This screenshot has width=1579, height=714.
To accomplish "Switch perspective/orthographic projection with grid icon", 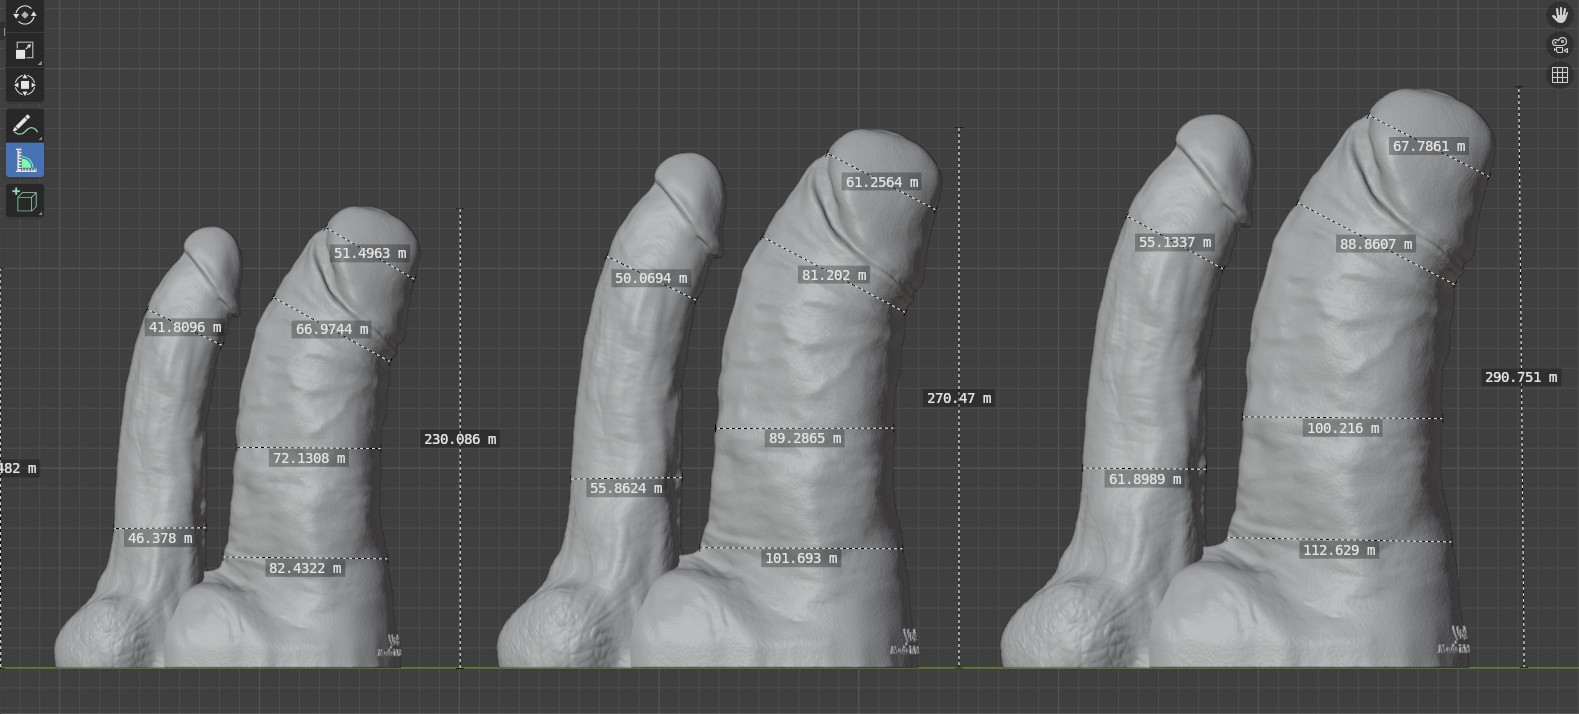I will (x=1559, y=75).
